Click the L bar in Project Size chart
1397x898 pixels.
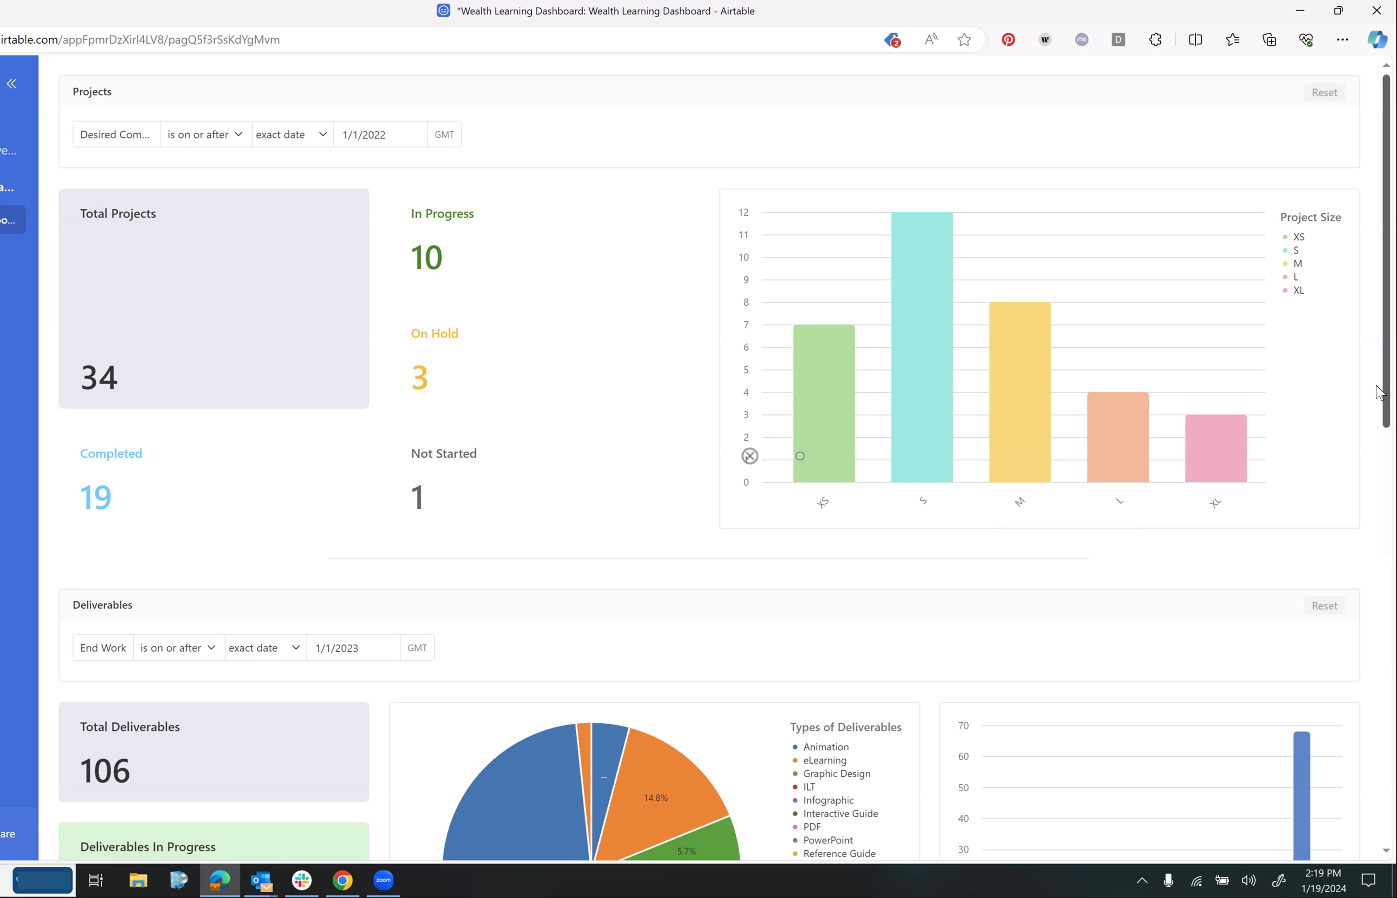click(1118, 437)
